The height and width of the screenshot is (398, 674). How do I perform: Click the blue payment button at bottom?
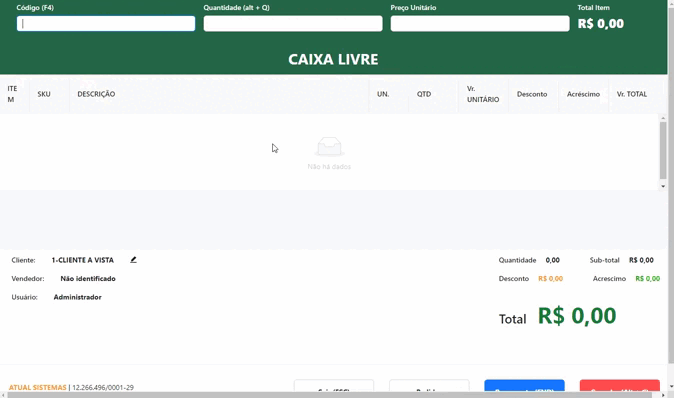524,386
